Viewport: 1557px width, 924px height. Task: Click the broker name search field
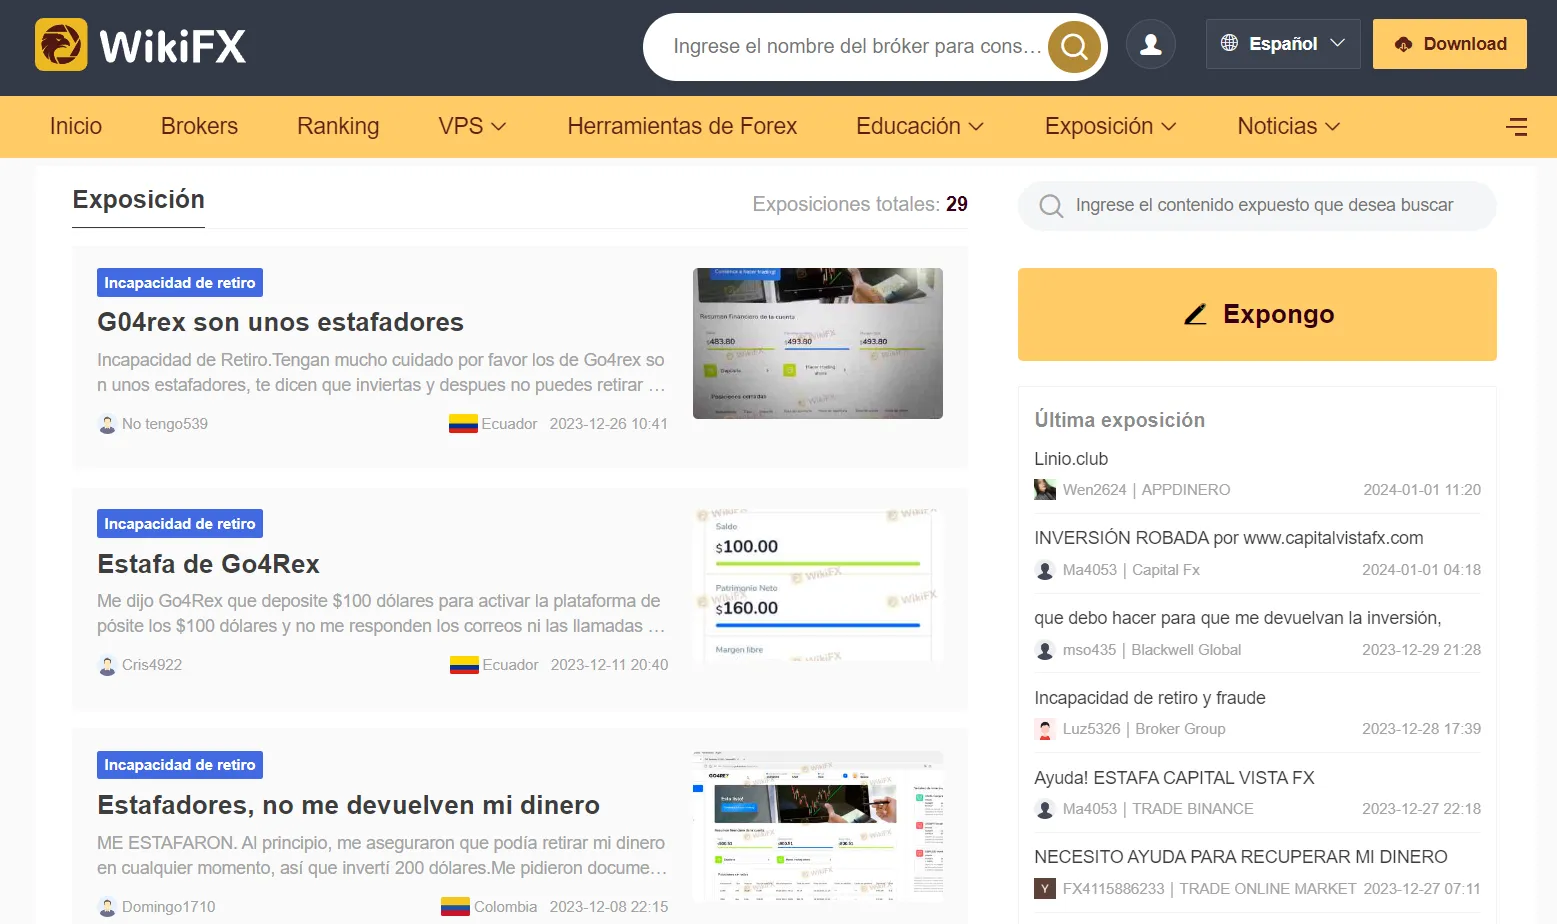point(857,46)
